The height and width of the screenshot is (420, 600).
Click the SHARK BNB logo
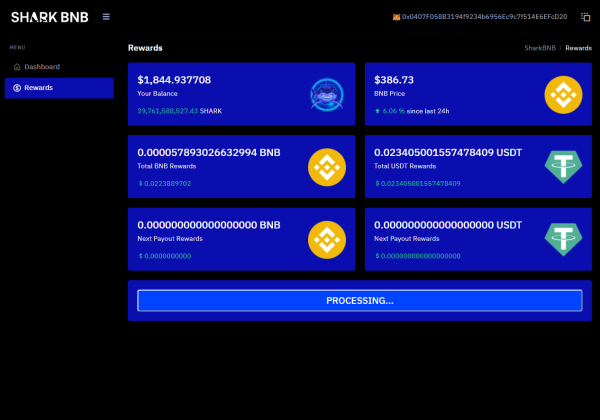(50, 17)
